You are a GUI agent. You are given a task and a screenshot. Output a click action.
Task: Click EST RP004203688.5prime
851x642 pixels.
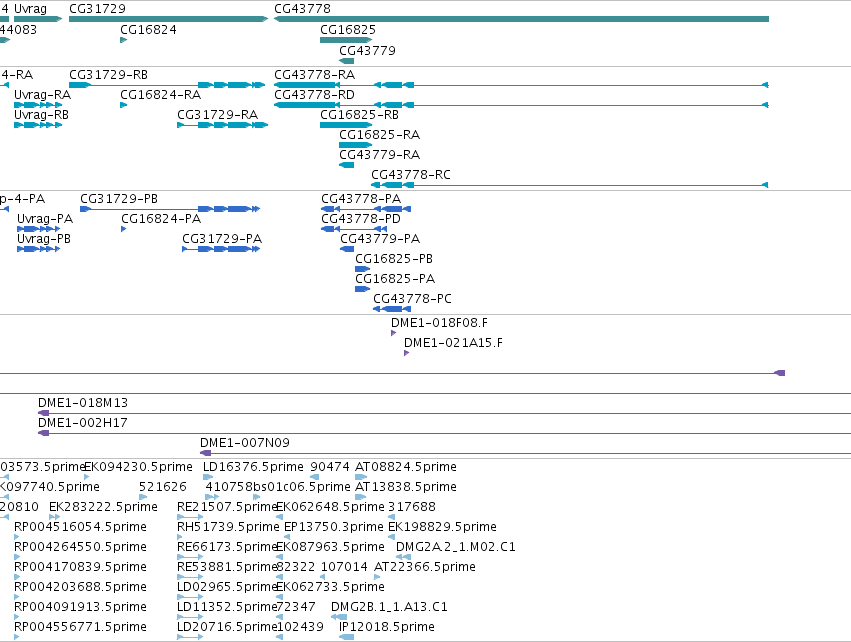17,597
